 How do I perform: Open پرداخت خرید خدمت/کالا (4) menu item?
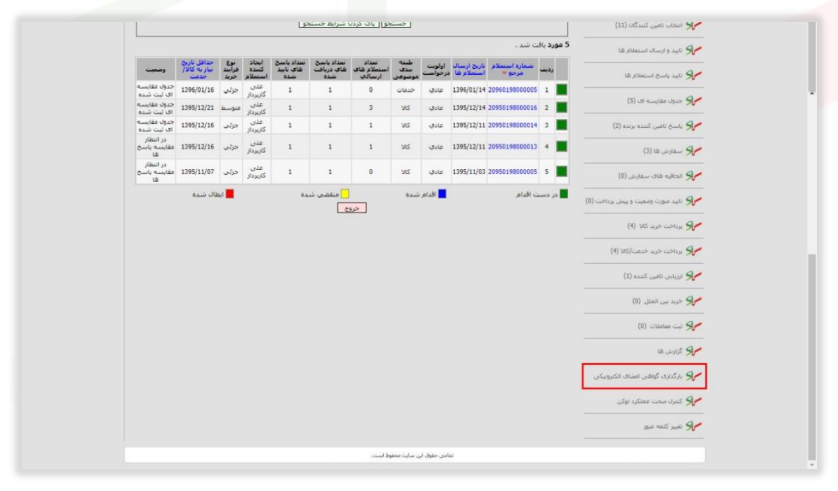click(x=646, y=251)
